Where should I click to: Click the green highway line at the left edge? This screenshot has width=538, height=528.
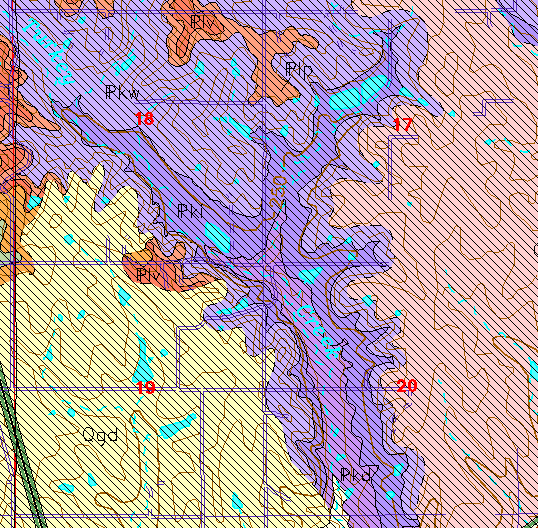17,446
